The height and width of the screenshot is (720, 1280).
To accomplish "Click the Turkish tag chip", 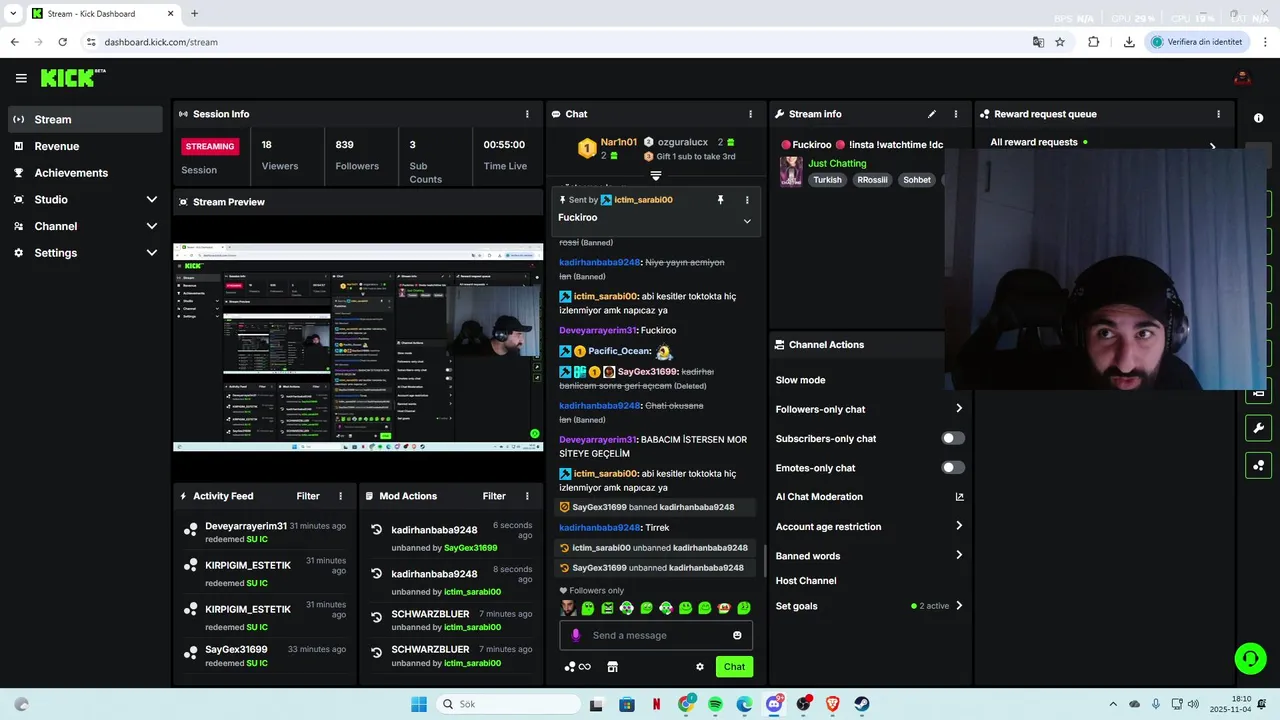I will 827,180.
